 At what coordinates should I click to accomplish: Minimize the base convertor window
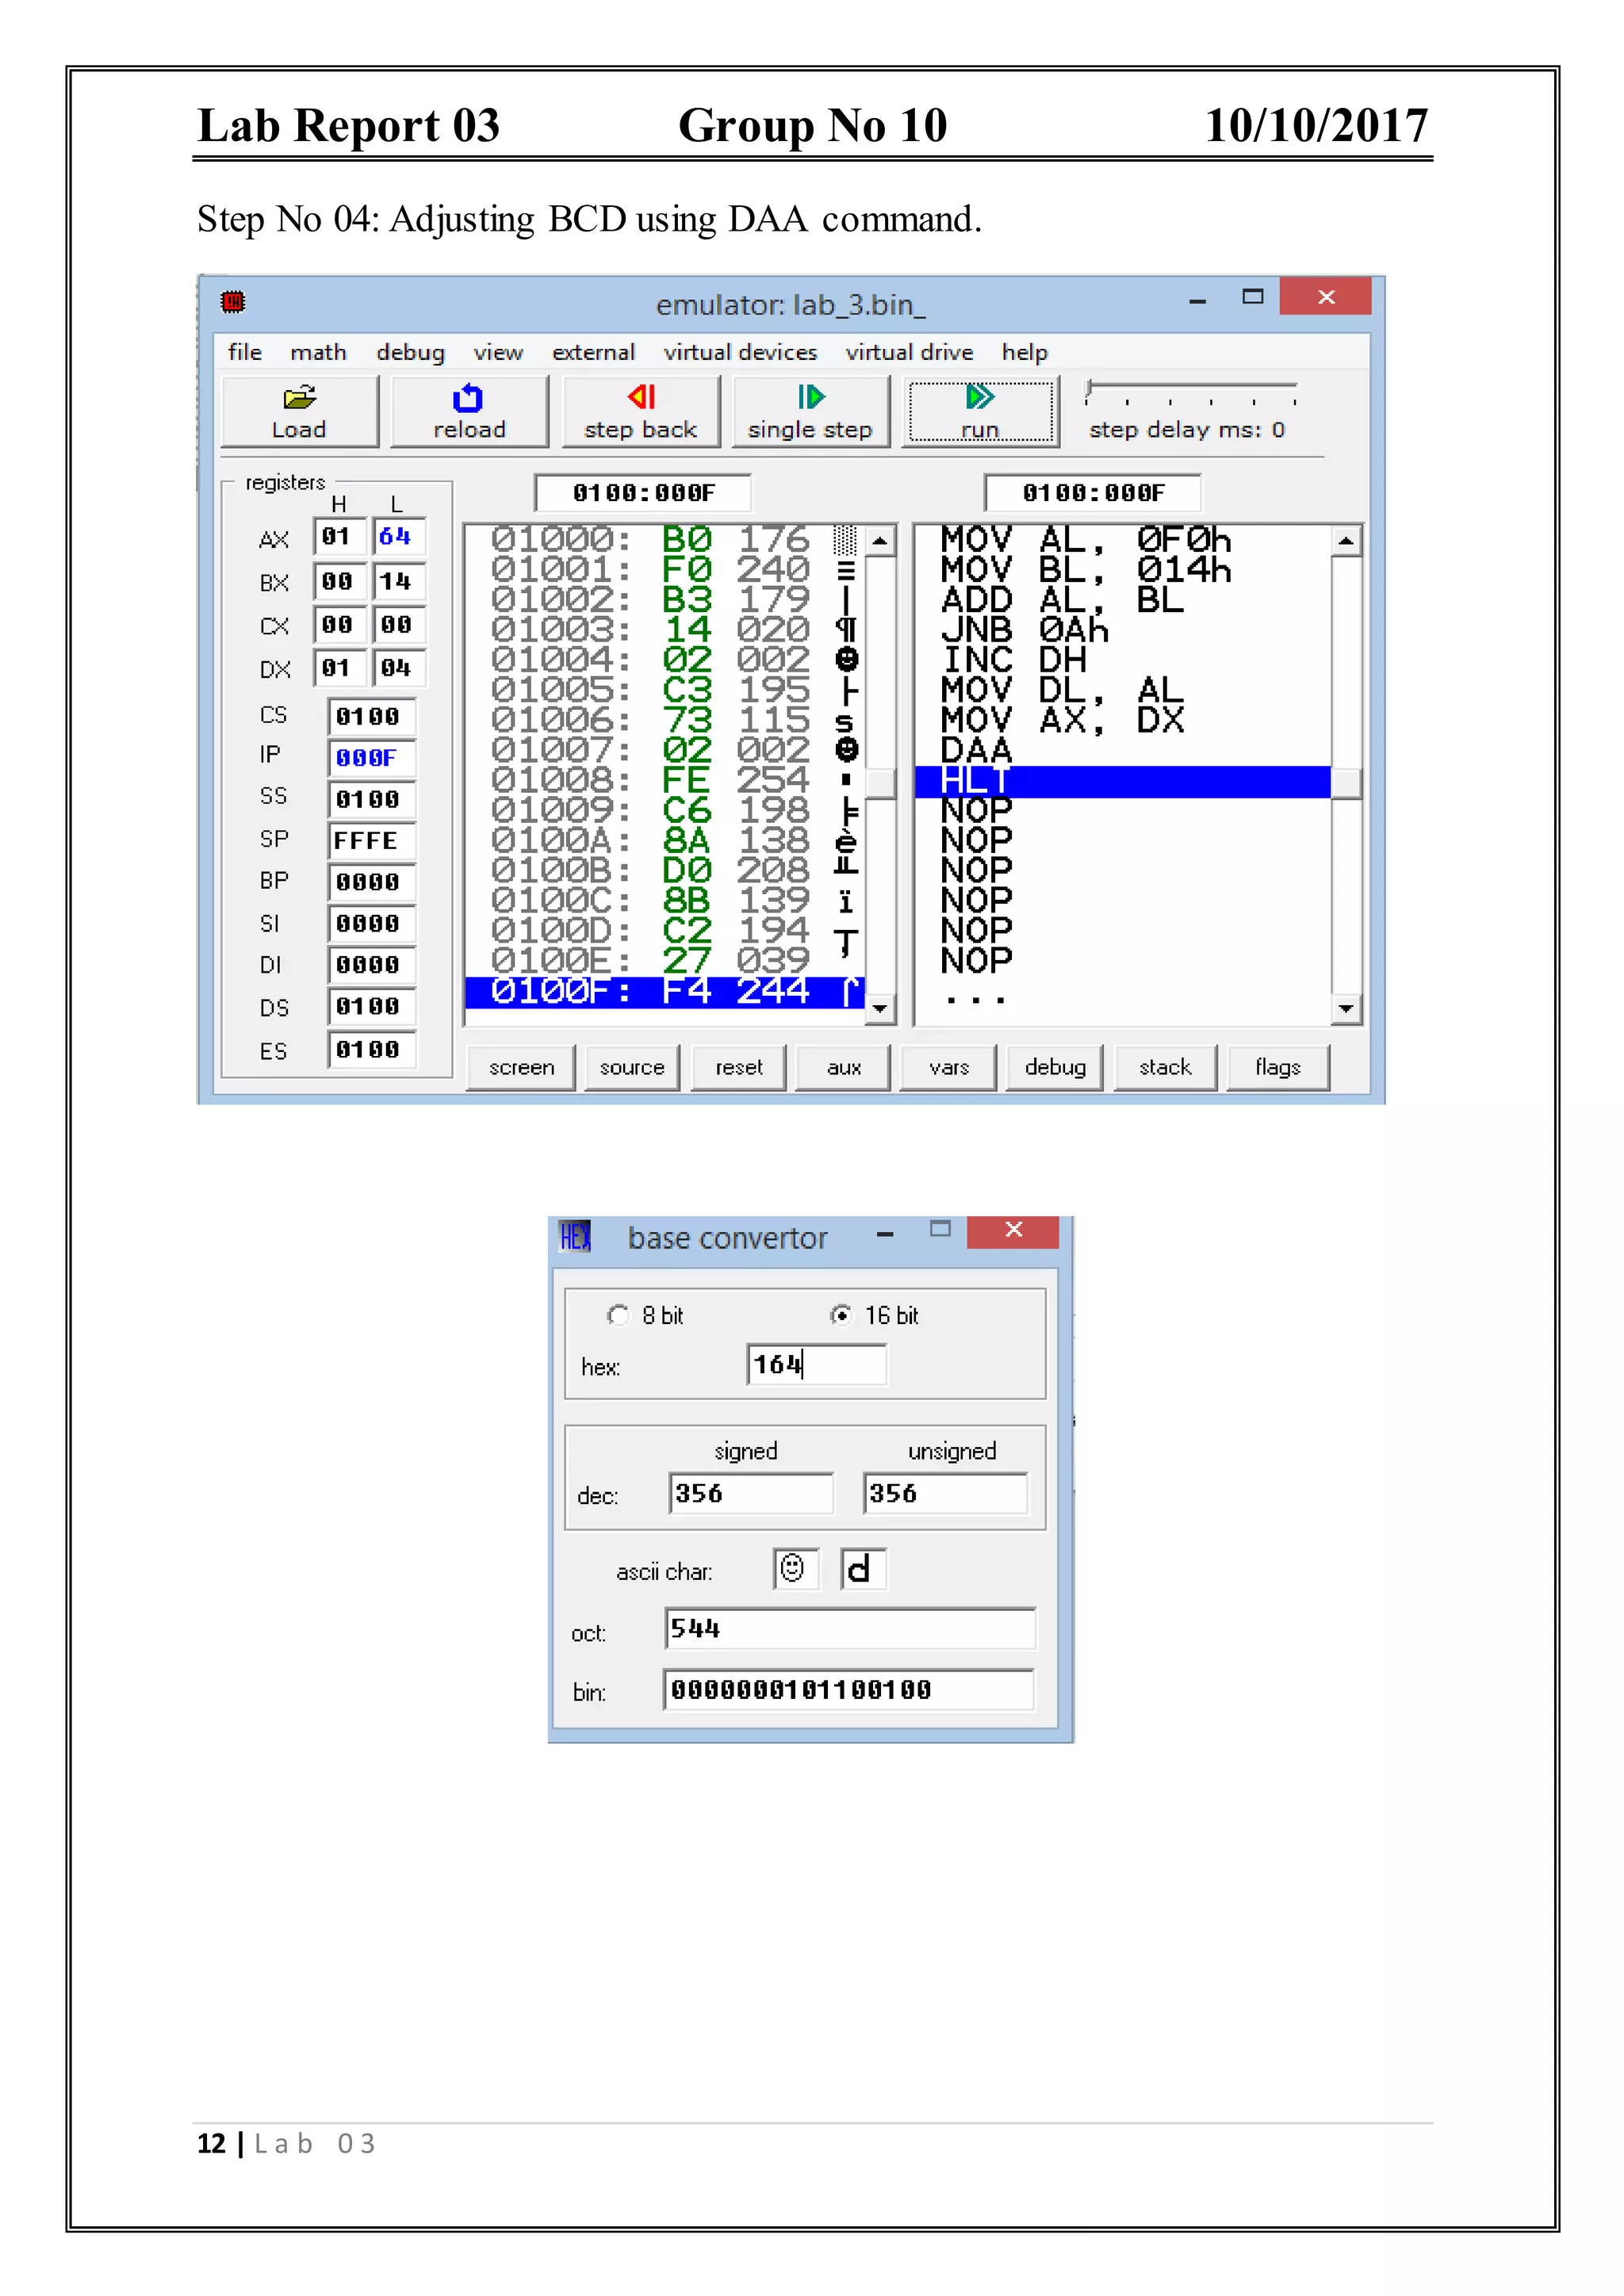click(x=885, y=1234)
